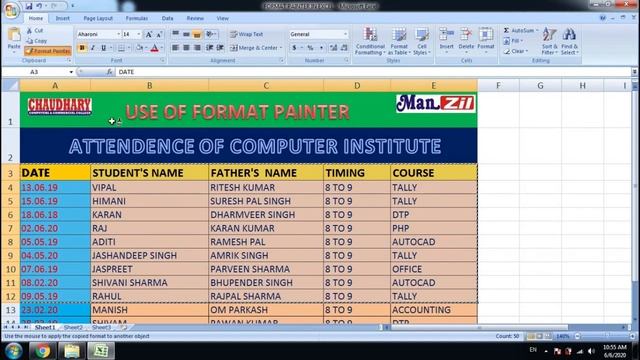Toggle Italic formatting
This screenshot has height=360, width=640.
pos(93,48)
